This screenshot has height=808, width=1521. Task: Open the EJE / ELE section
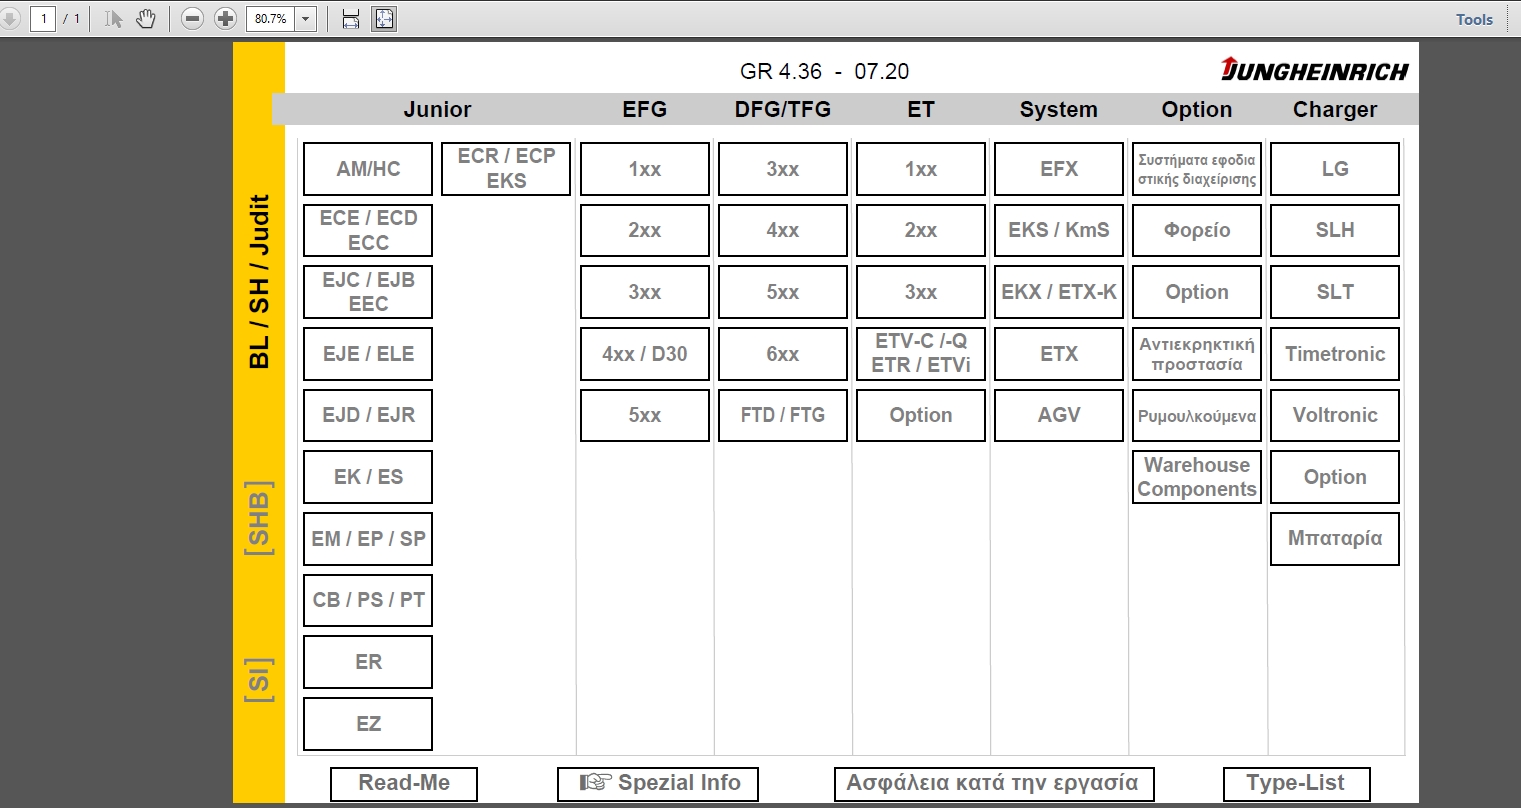click(368, 354)
